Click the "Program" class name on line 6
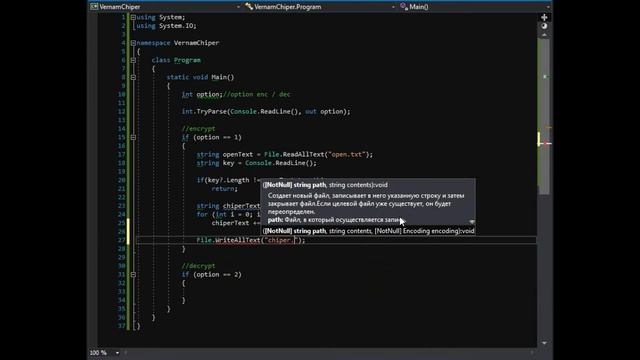The width and height of the screenshot is (640, 360). point(187,60)
